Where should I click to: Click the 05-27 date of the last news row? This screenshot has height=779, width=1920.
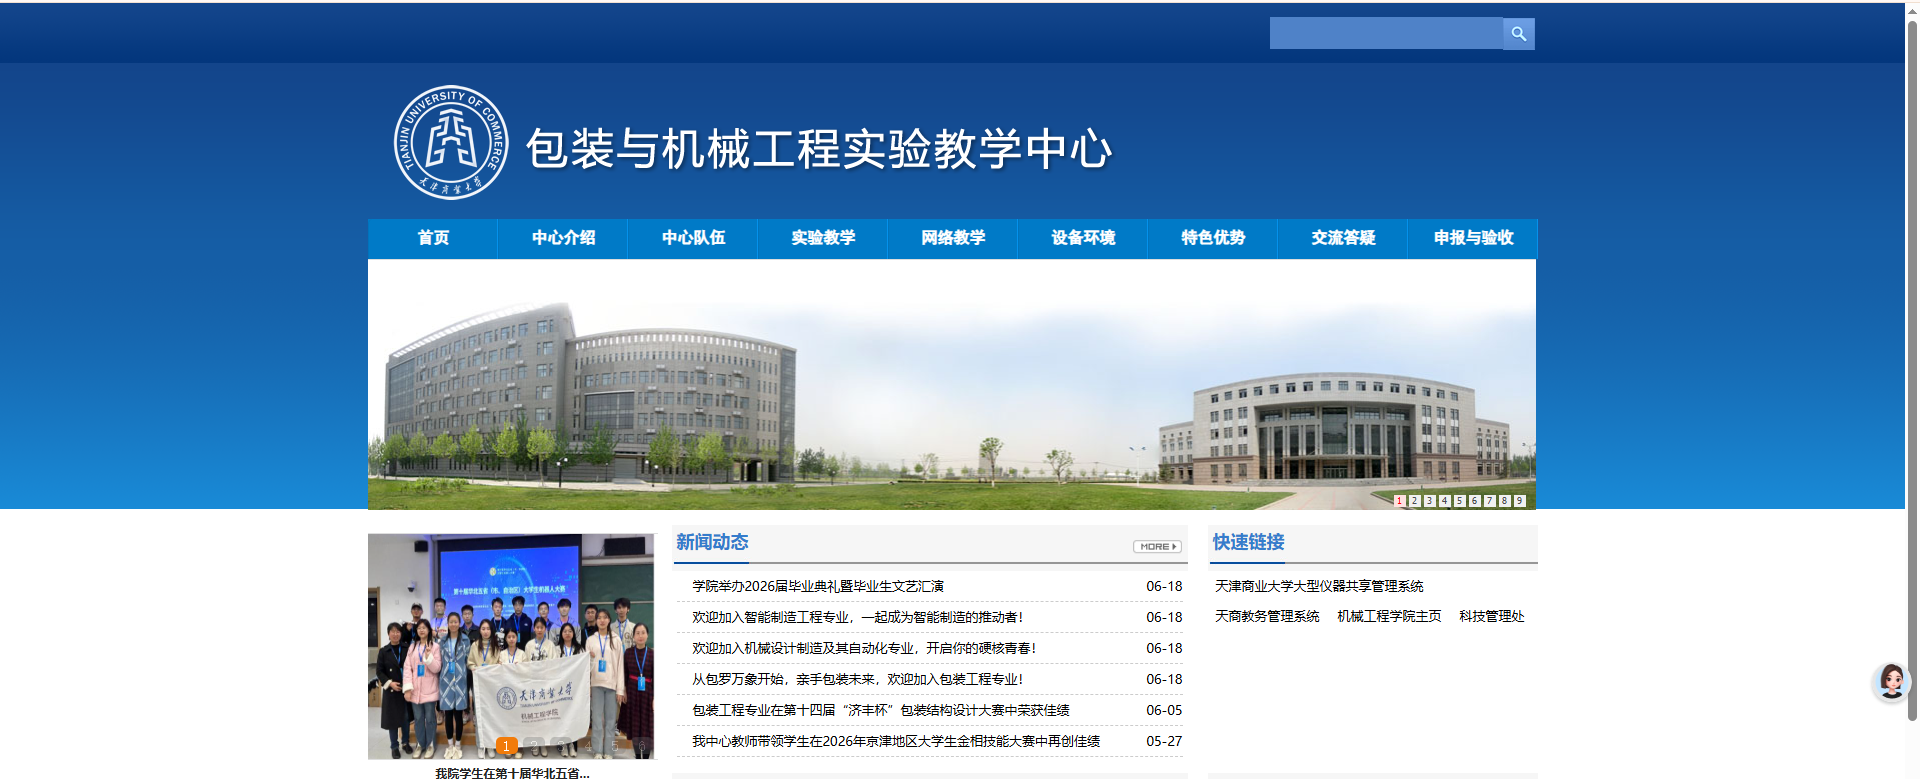point(1164,741)
